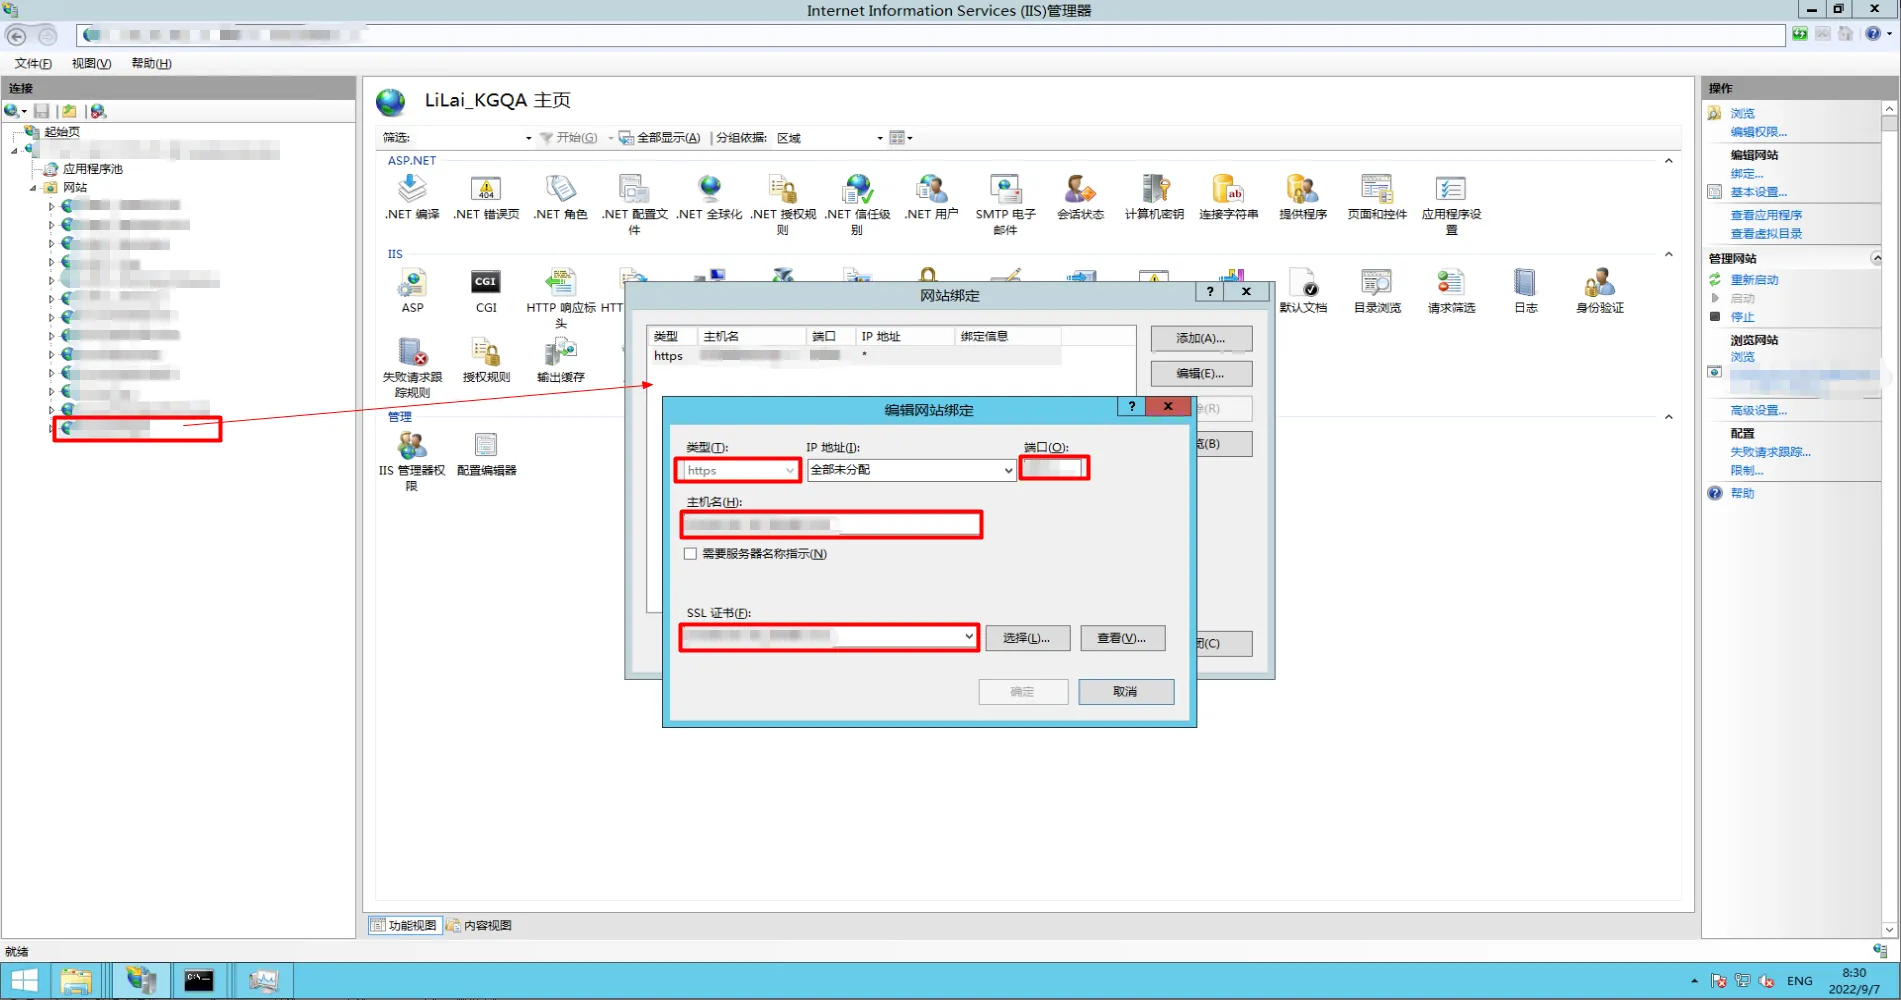1901x1000 pixels.
Task: Select 起始页 in the connections tree
Action: (x=62, y=132)
